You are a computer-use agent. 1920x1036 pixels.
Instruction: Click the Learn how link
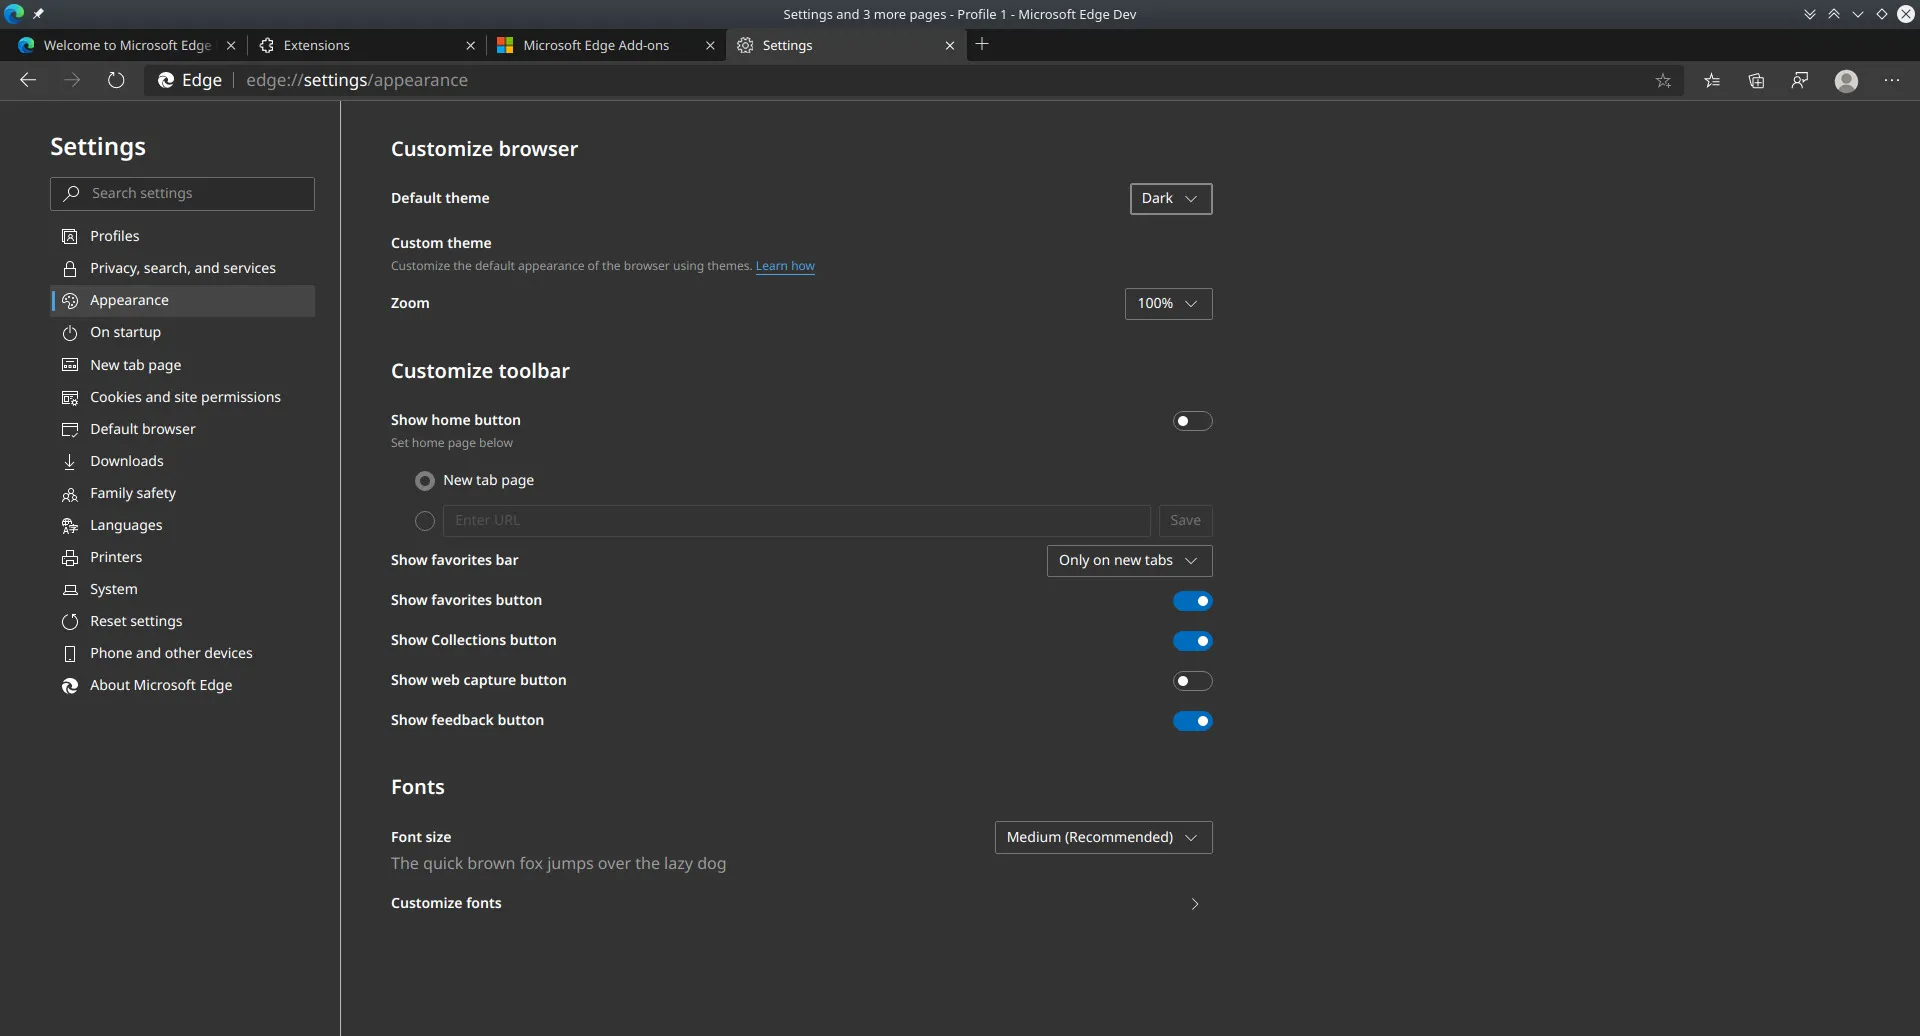tap(785, 266)
